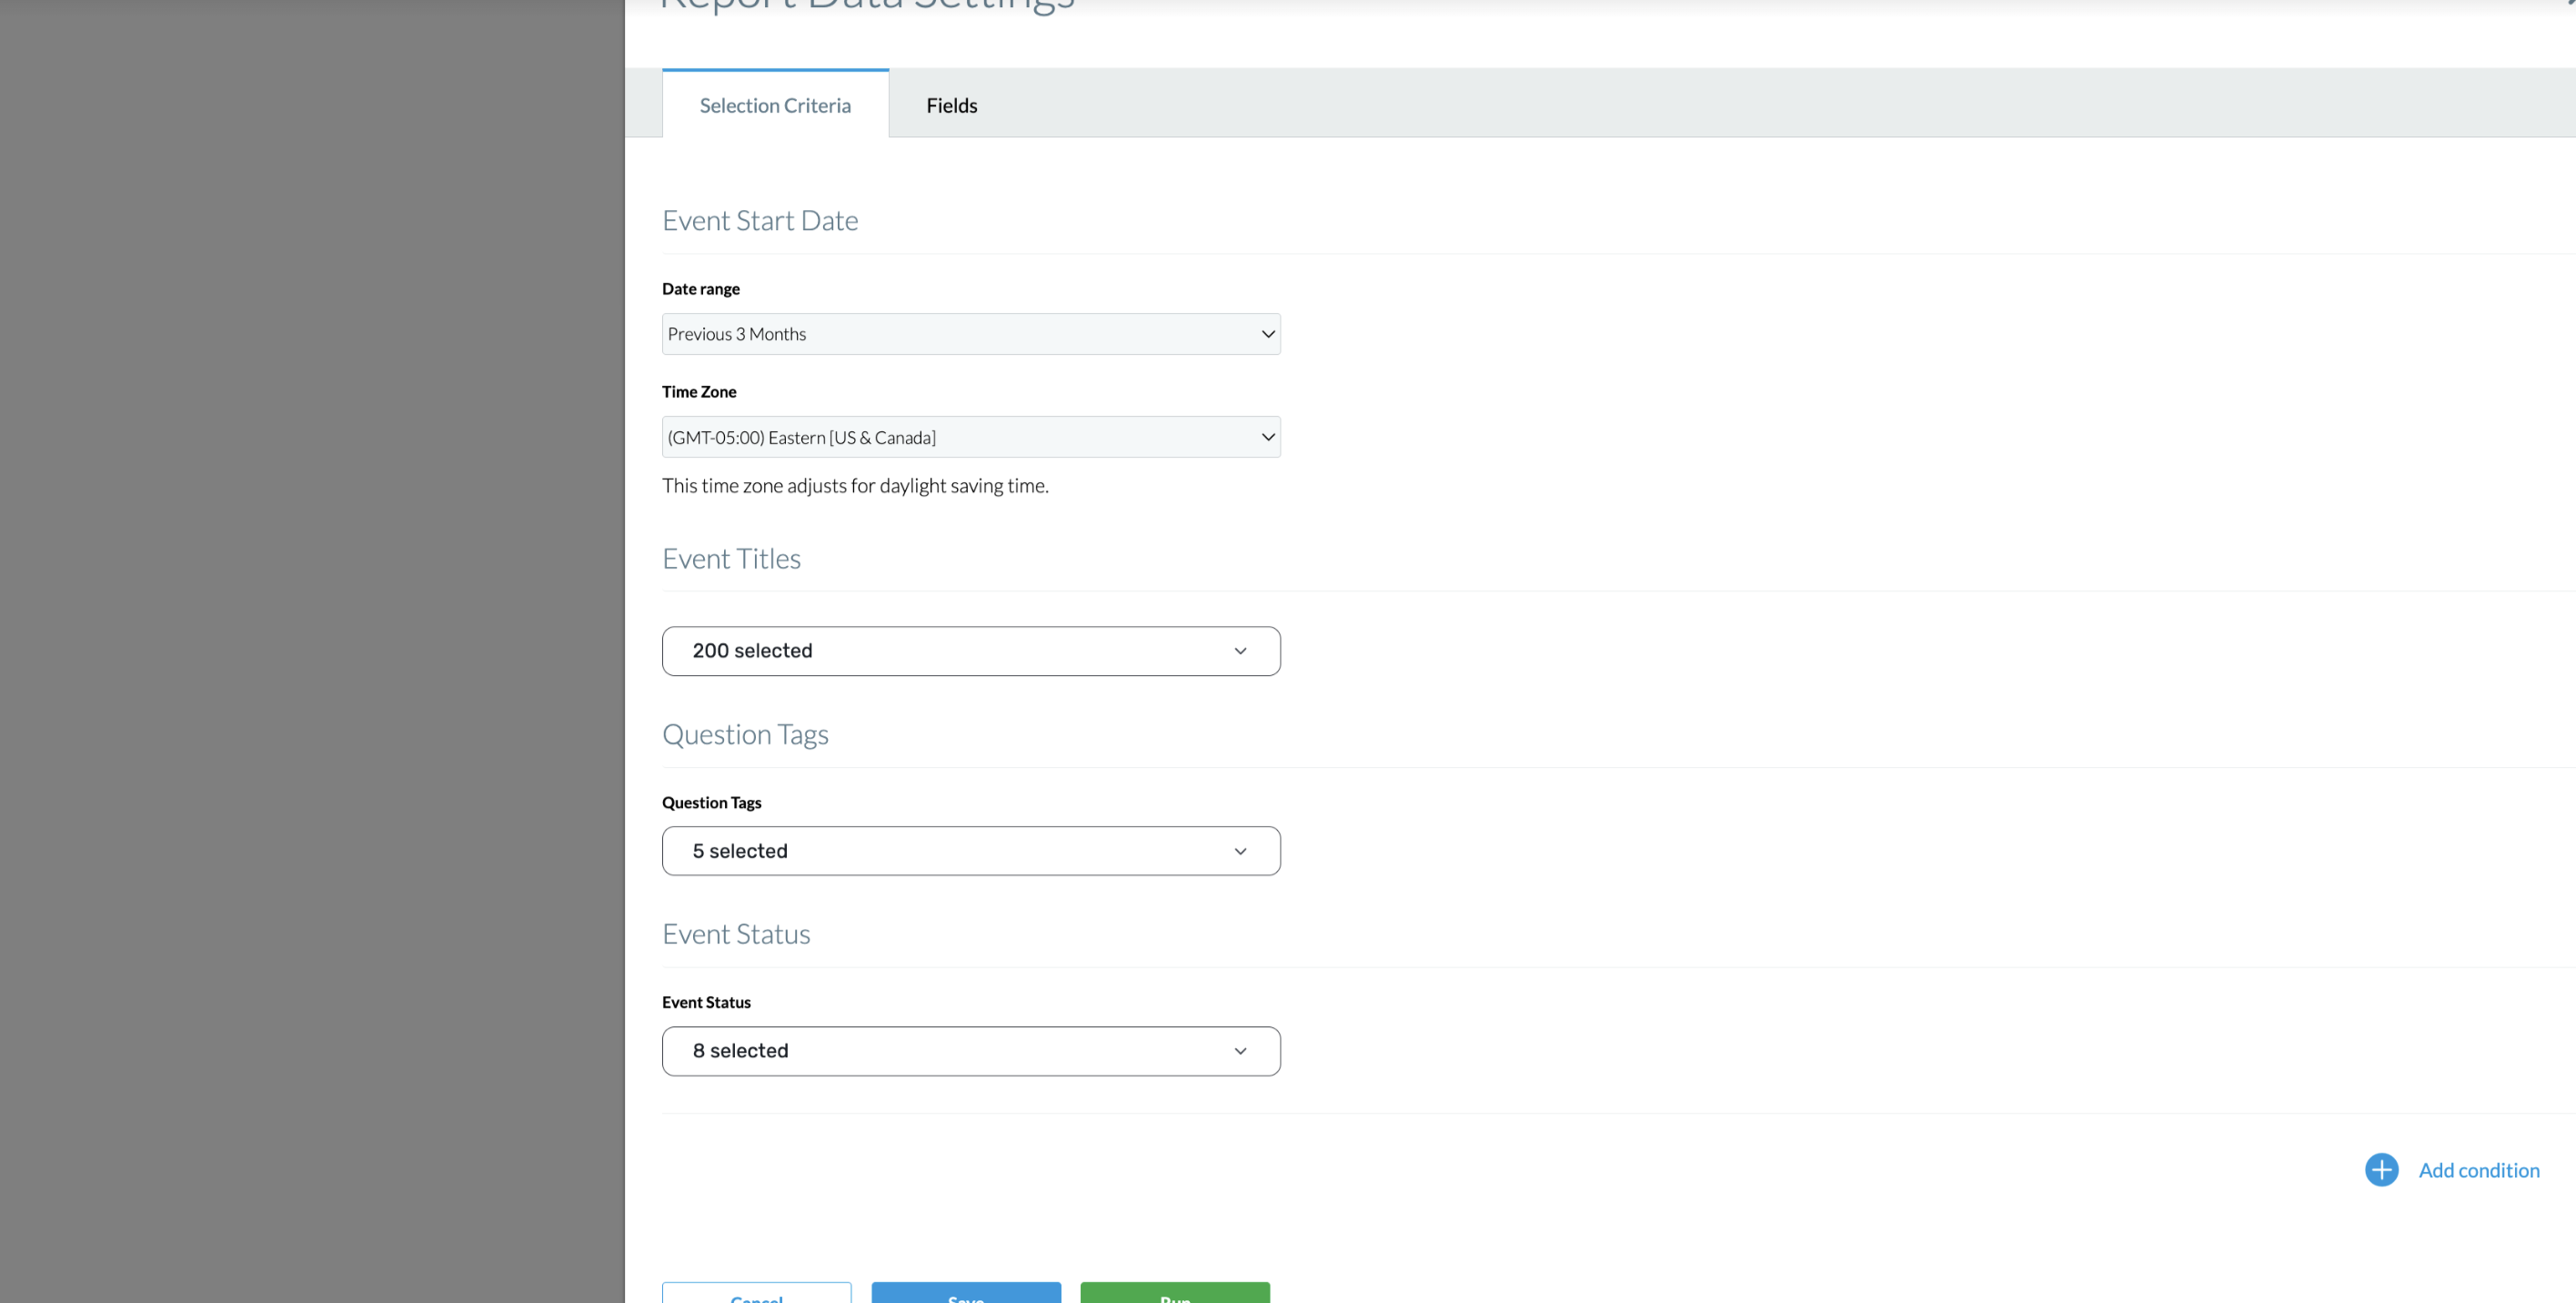The height and width of the screenshot is (1303, 2576).
Task: Click the Add condition link text
Action: point(2478,1170)
